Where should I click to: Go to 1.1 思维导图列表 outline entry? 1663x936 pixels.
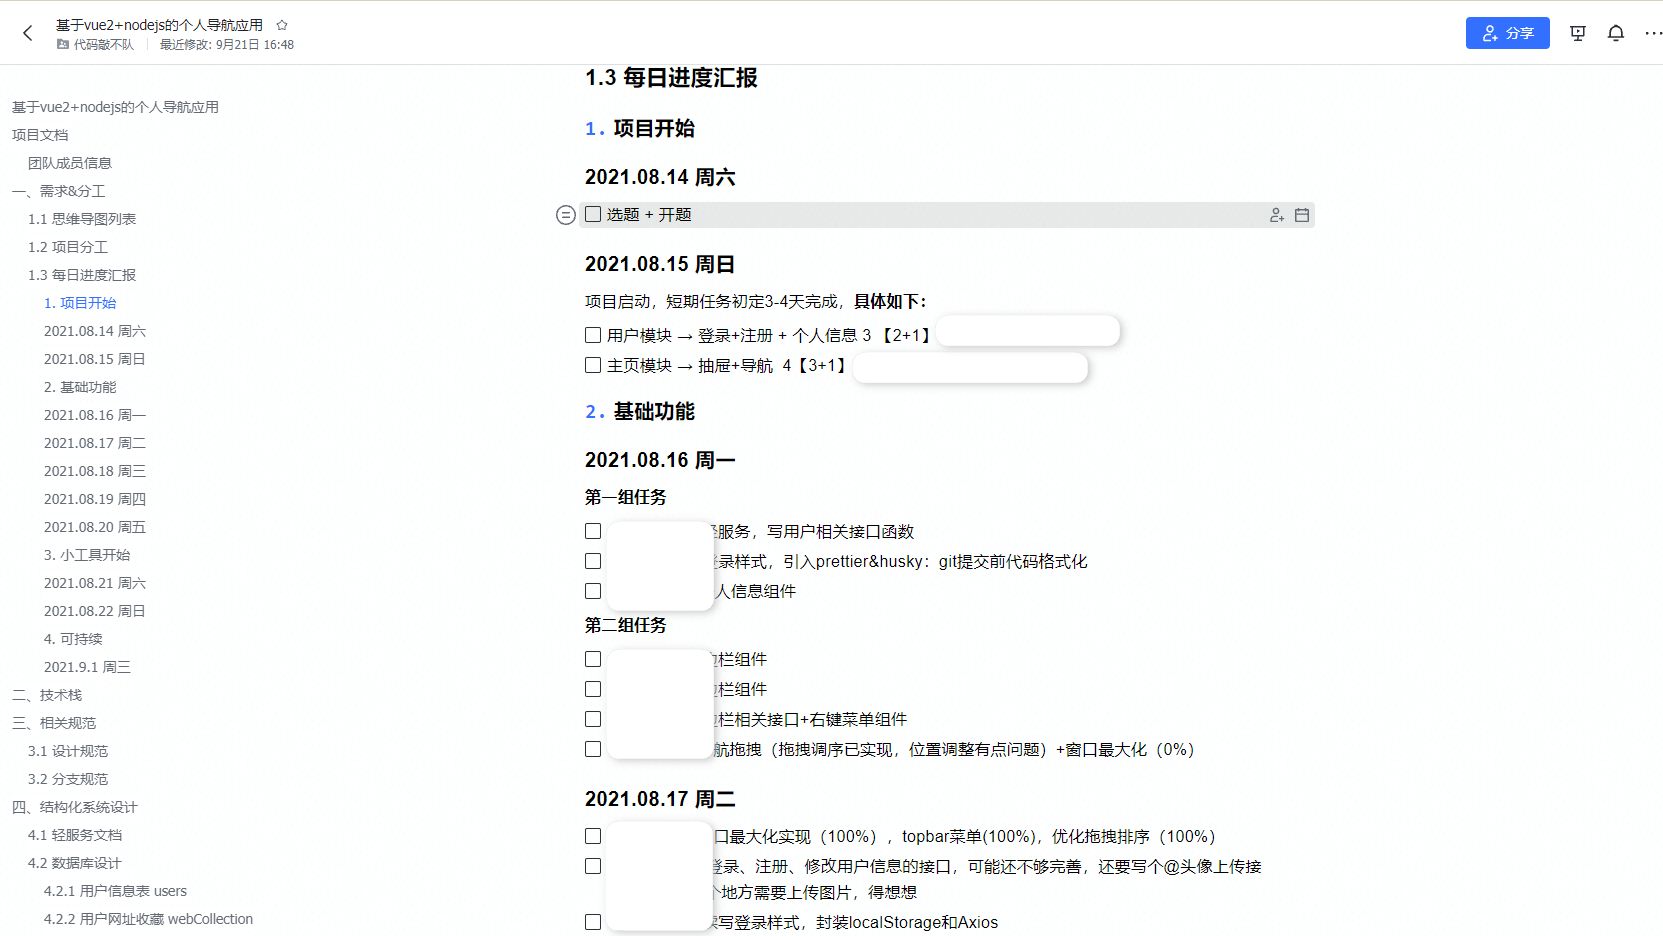click(x=82, y=219)
